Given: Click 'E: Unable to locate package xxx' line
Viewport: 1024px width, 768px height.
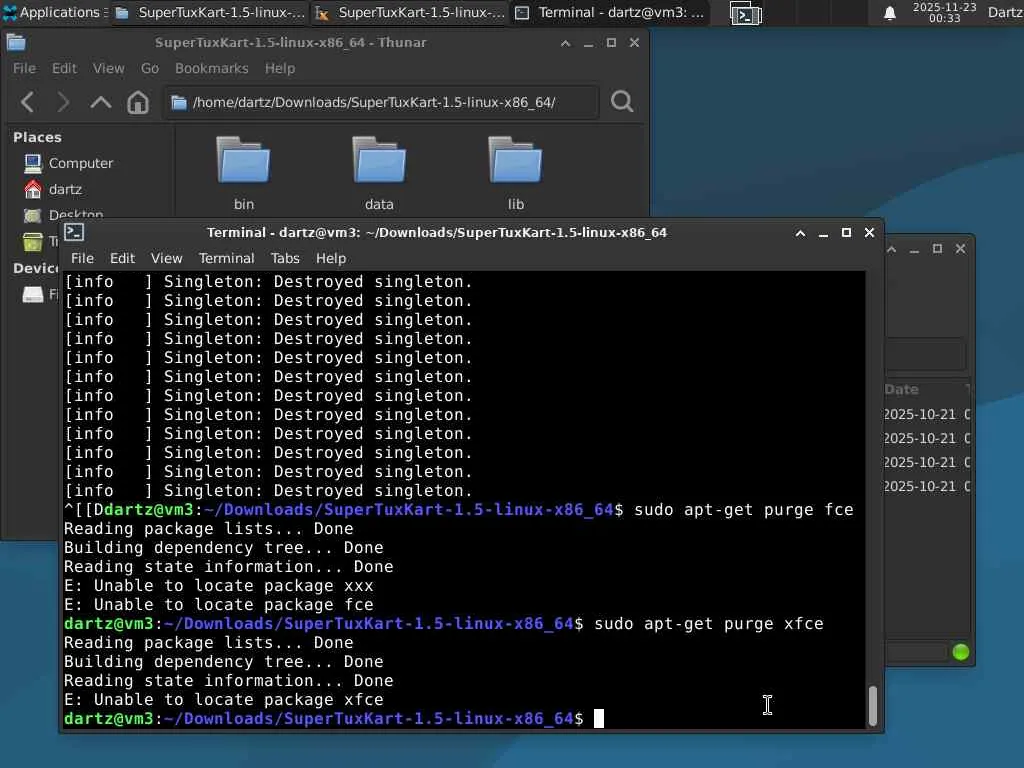Looking at the screenshot, I should click(219, 586).
